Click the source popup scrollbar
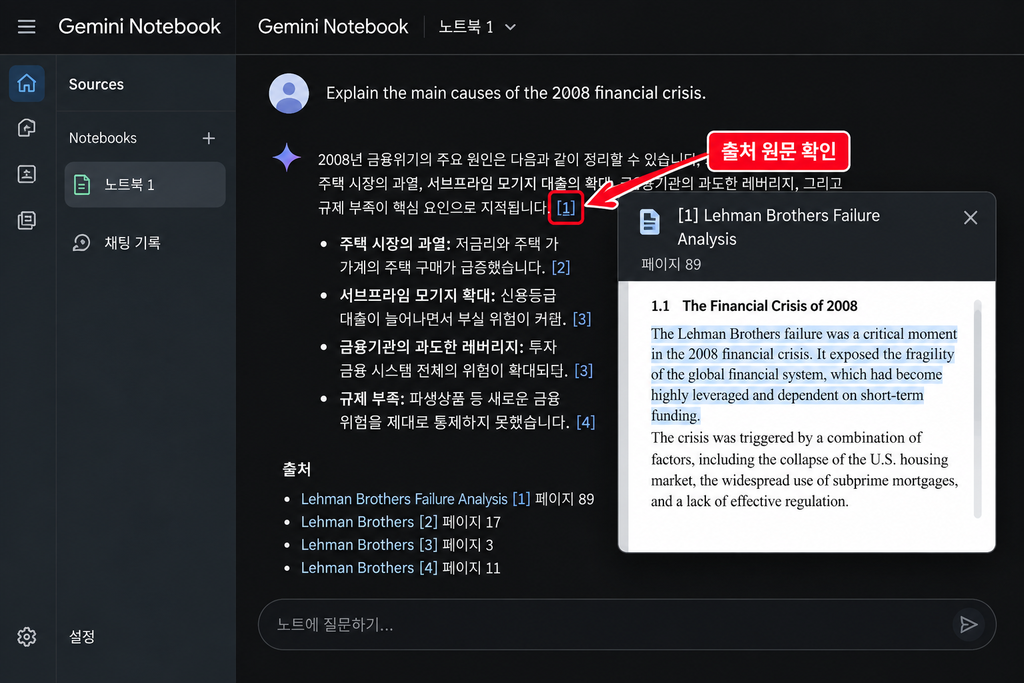Screen dimensions: 1024x683 coord(978,409)
